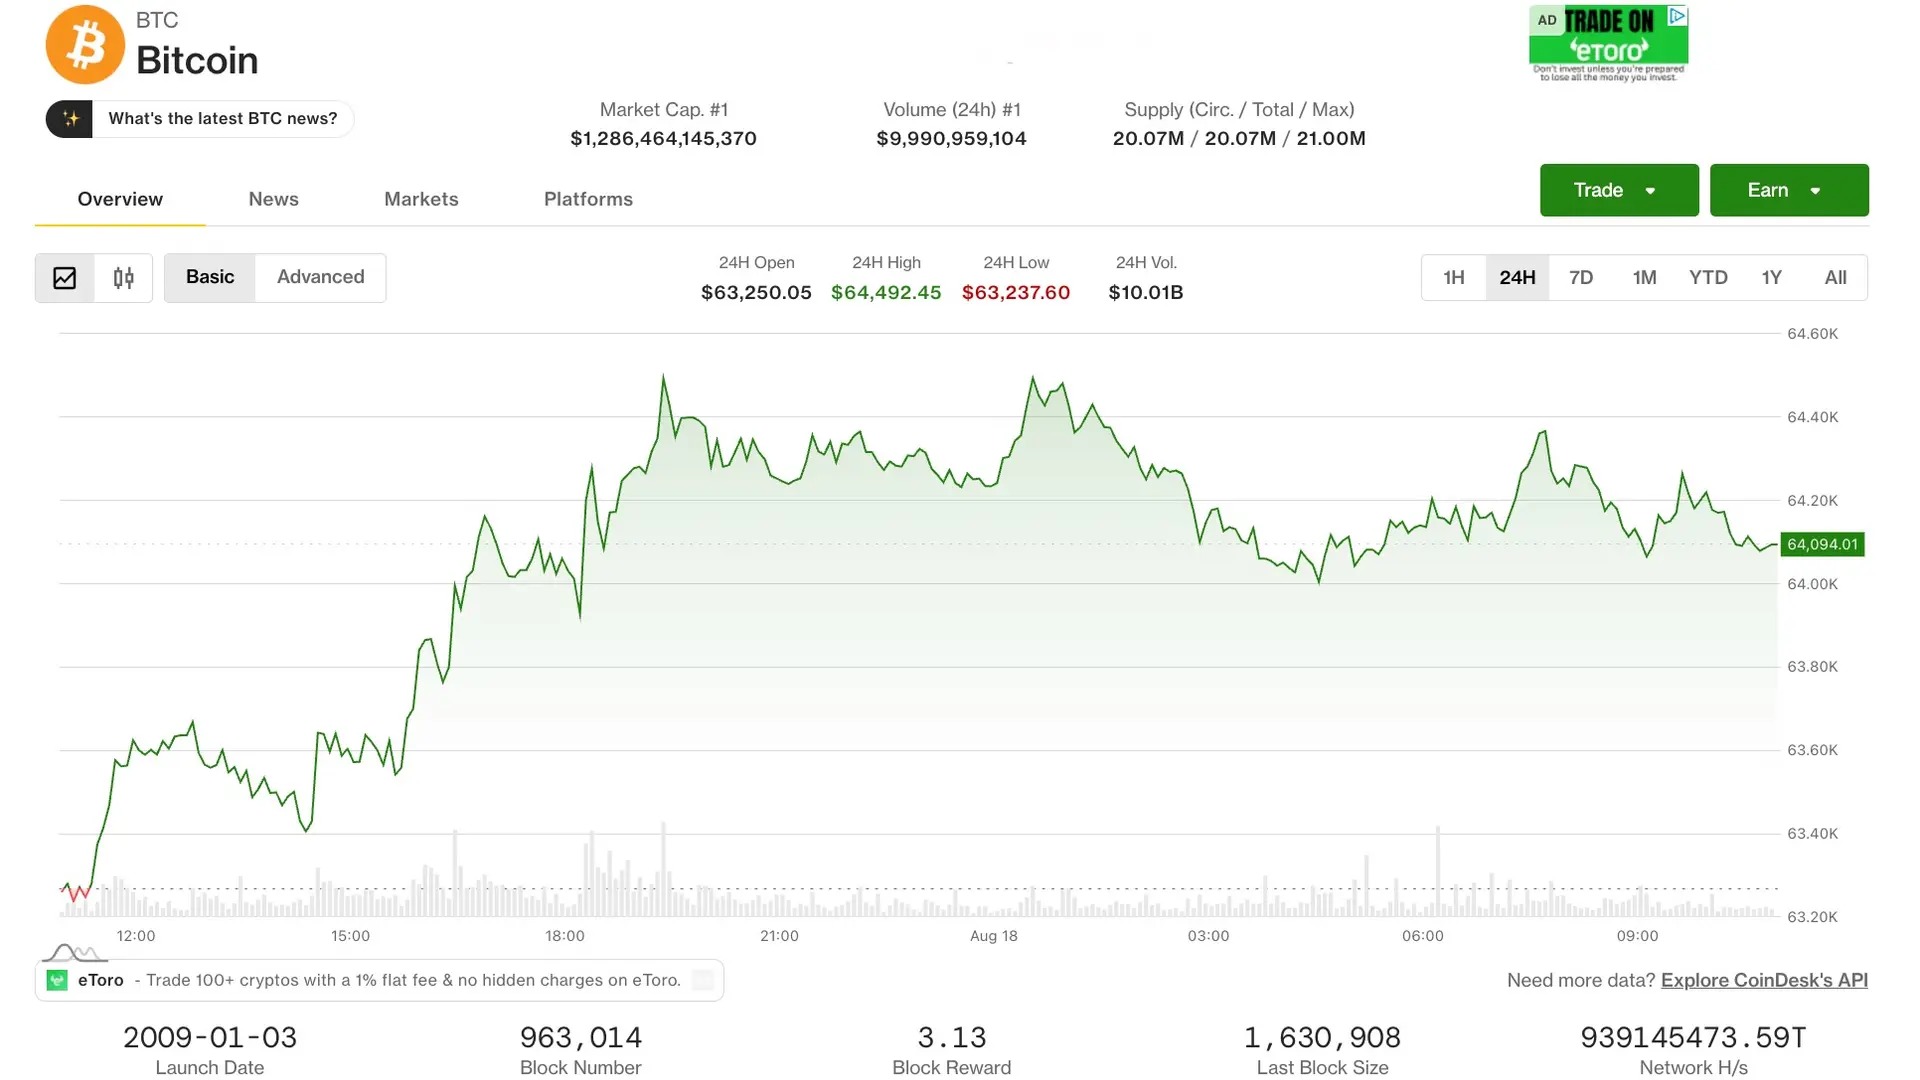Open the Earn dropdown
The height and width of the screenshot is (1080, 1920).
point(1789,190)
